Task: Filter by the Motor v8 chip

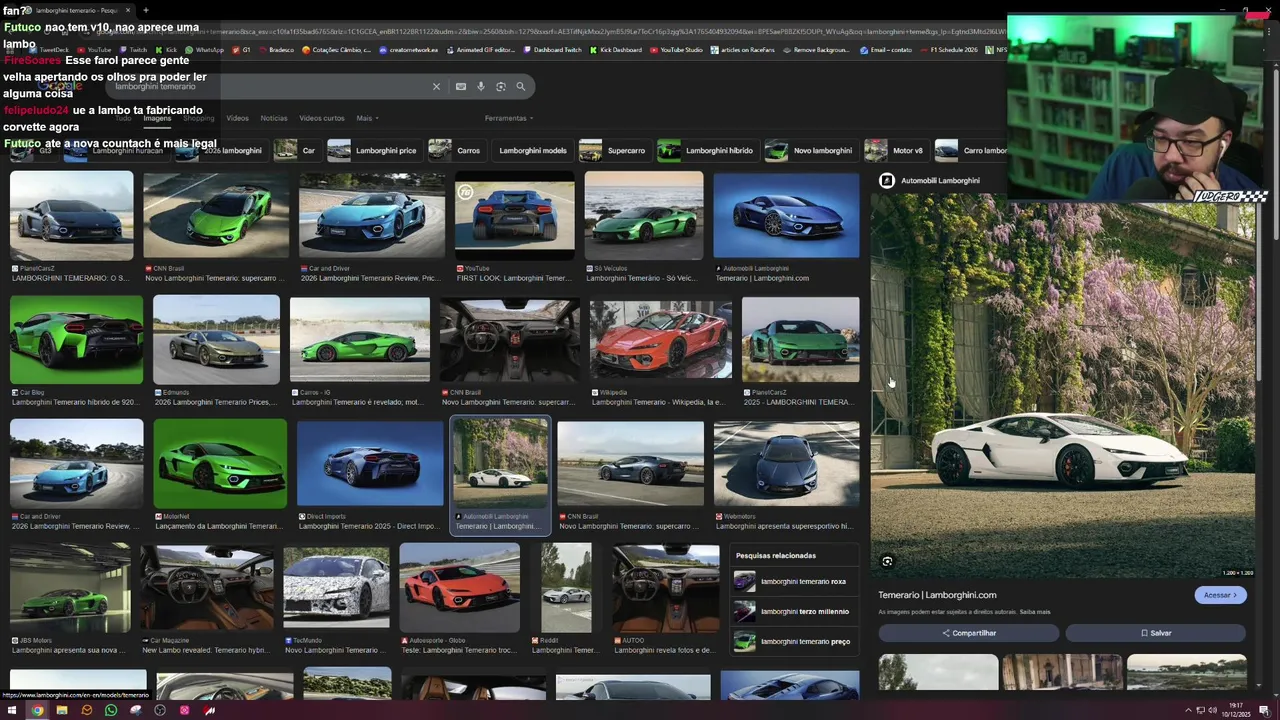Action: coord(895,151)
